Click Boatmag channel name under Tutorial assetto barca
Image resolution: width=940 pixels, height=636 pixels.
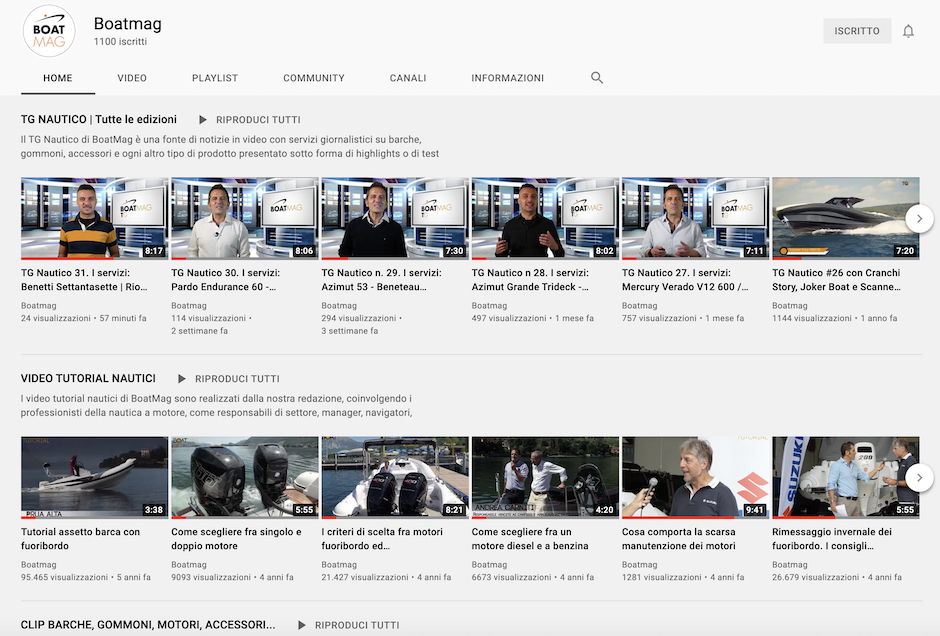[39, 565]
